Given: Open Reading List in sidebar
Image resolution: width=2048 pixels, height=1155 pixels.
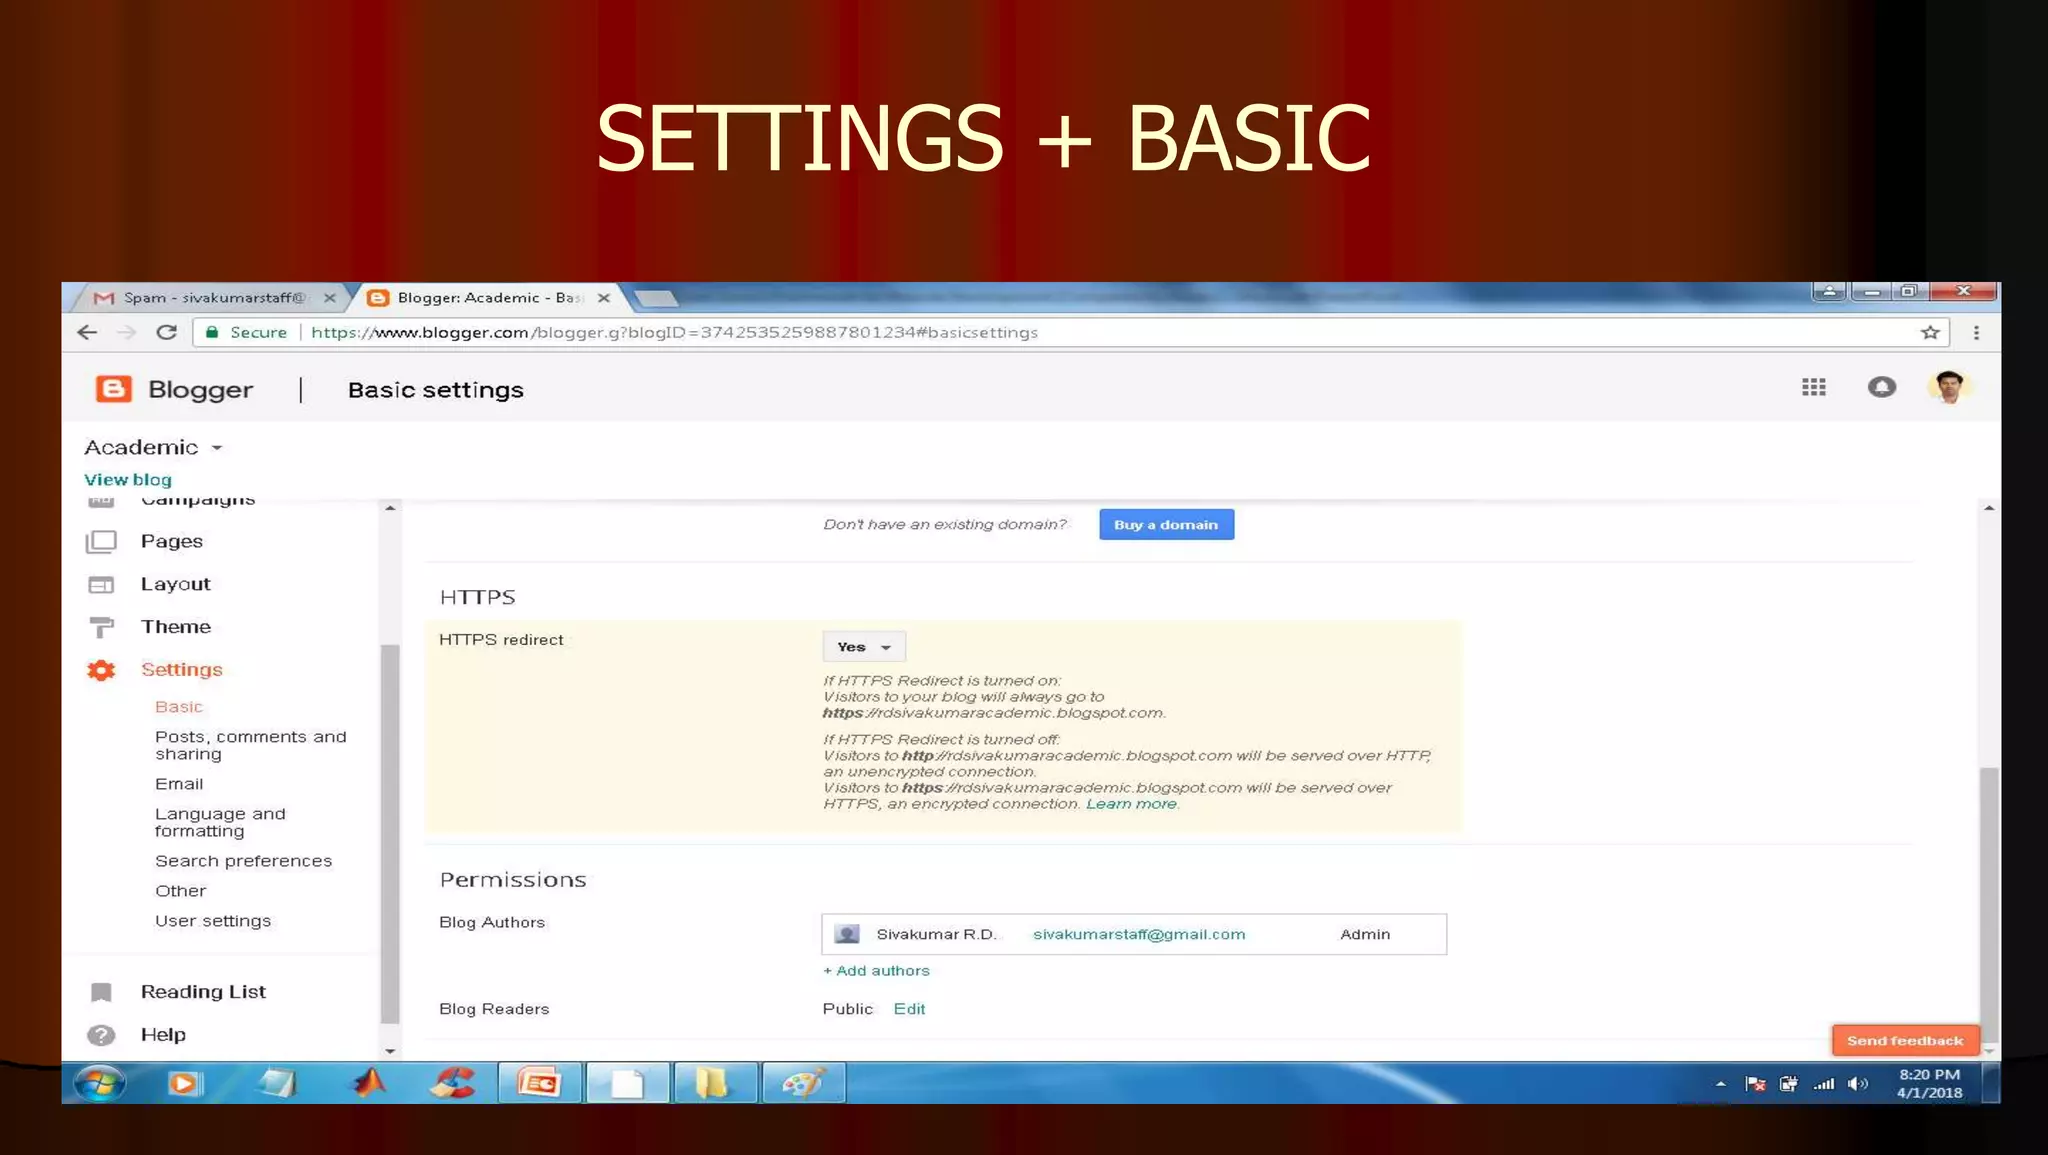Looking at the screenshot, I should click(x=203, y=992).
